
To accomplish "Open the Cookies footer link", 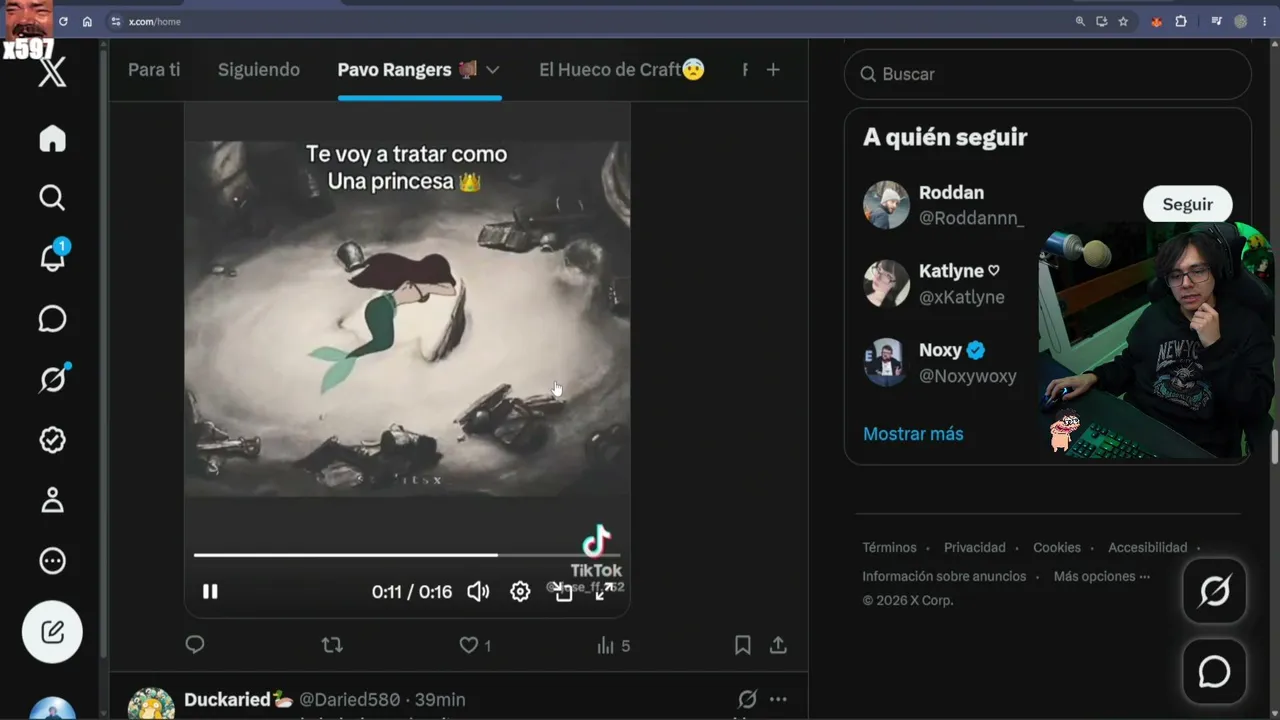I will (x=1057, y=547).
